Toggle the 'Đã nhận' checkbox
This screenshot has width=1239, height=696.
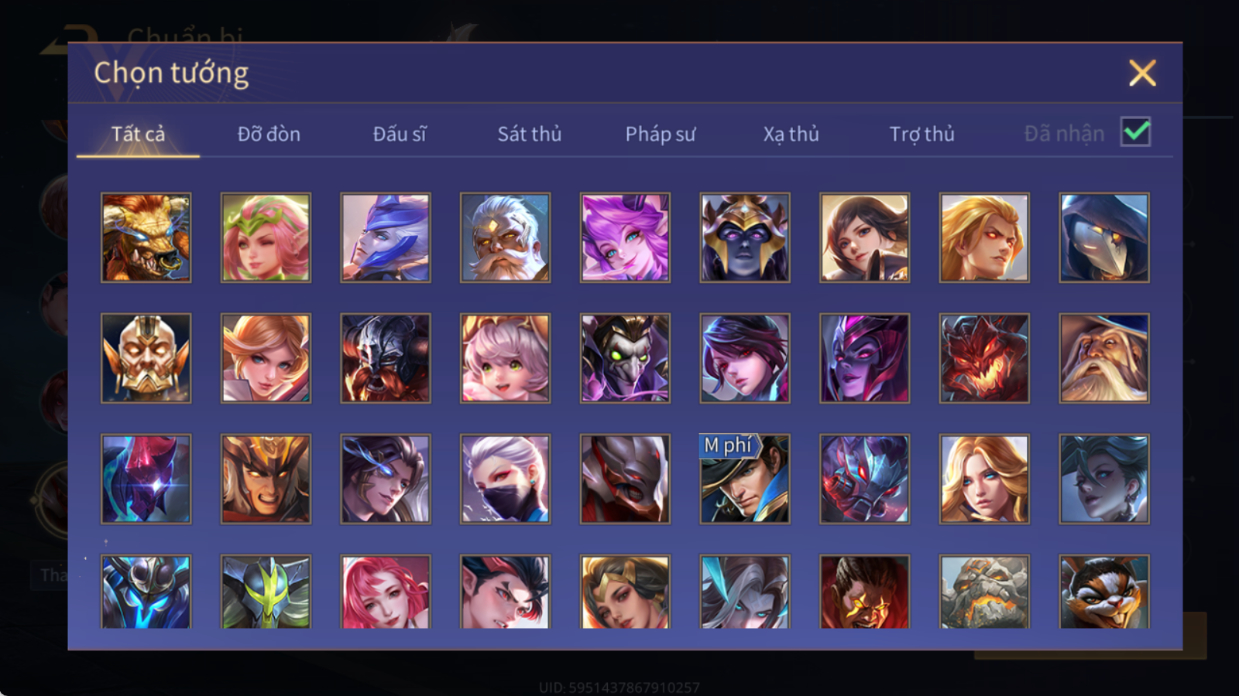point(1135,132)
